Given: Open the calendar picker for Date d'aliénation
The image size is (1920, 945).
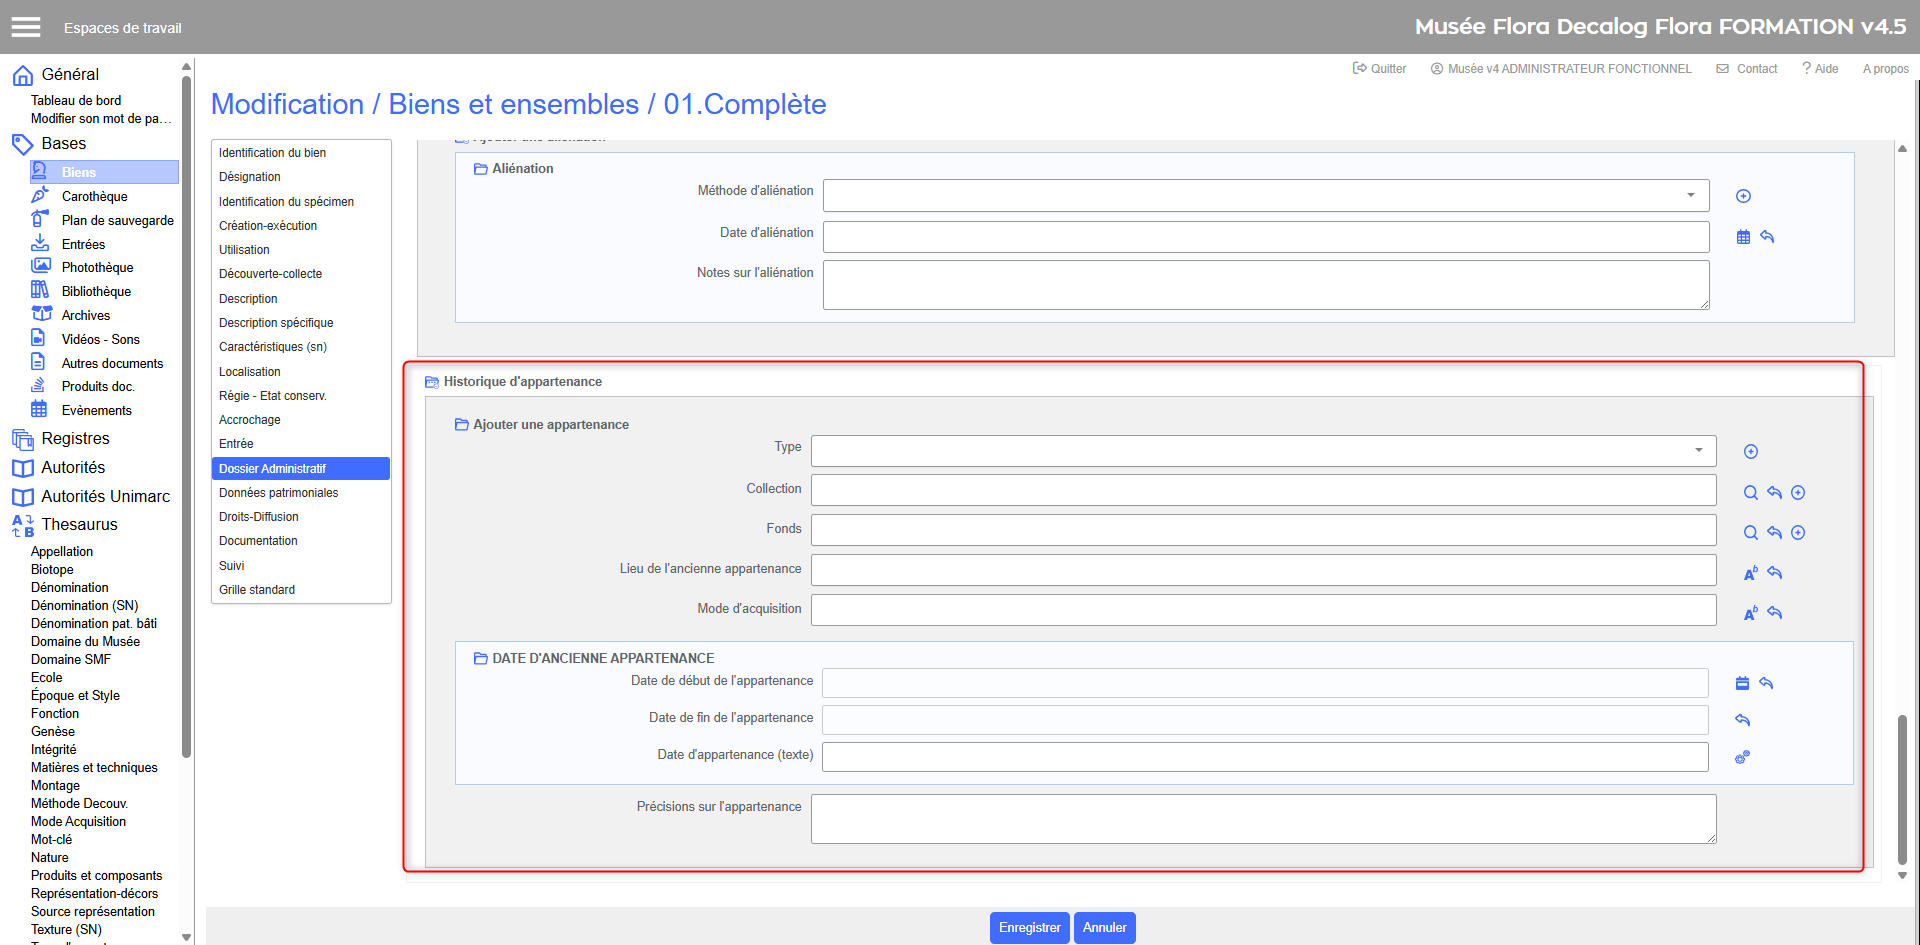Looking at the screenshot, I should [1743, 238].
